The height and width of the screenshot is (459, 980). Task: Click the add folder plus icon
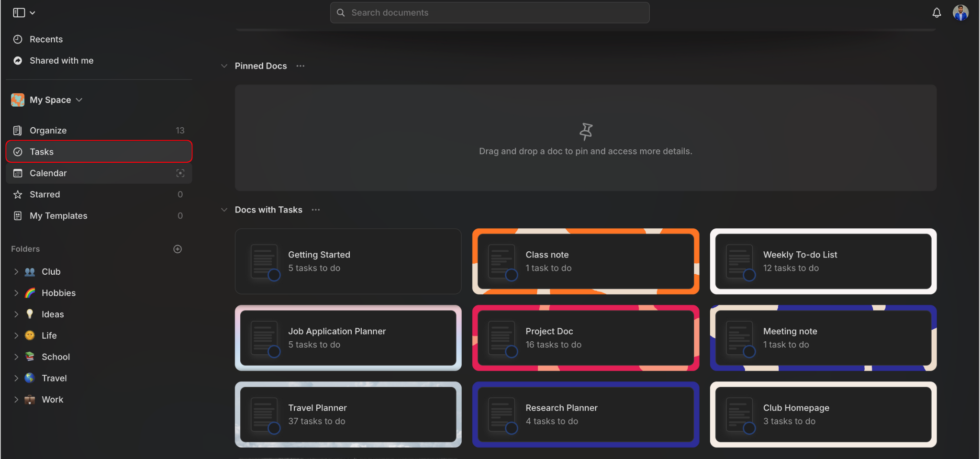(x=178, y=249)
